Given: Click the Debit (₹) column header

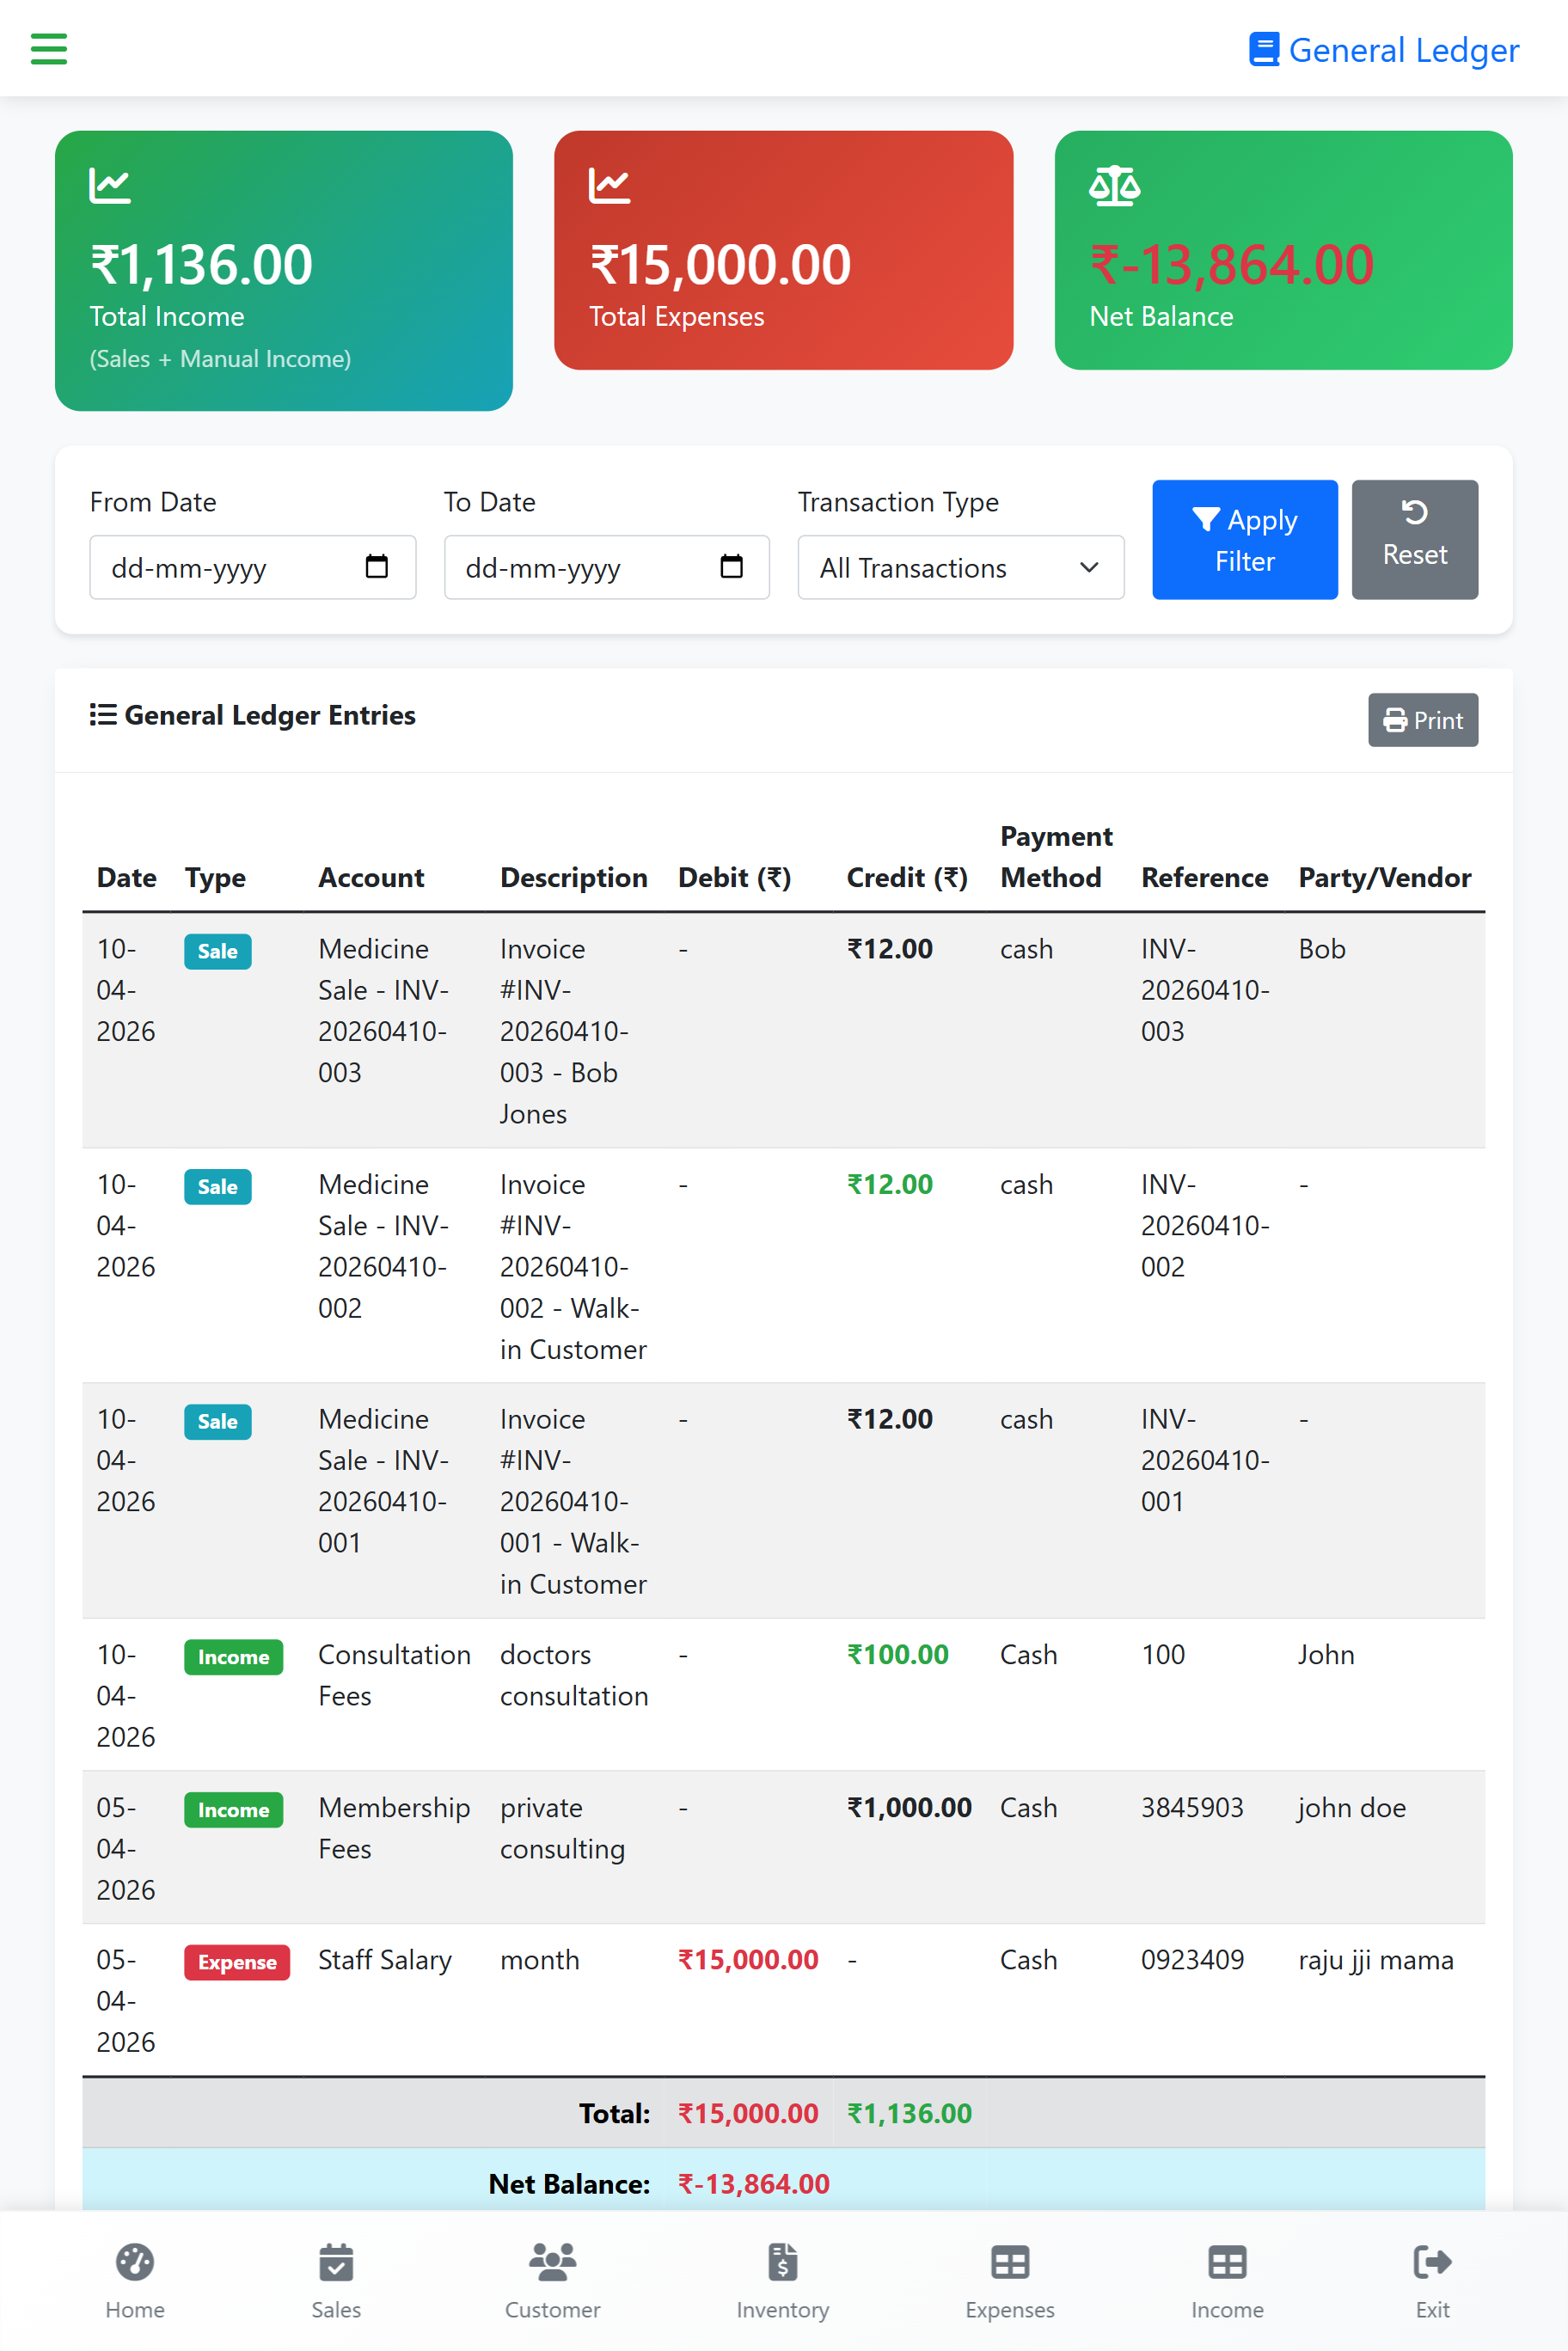Looking at the screenshot, I should click(x=734, y=878).
